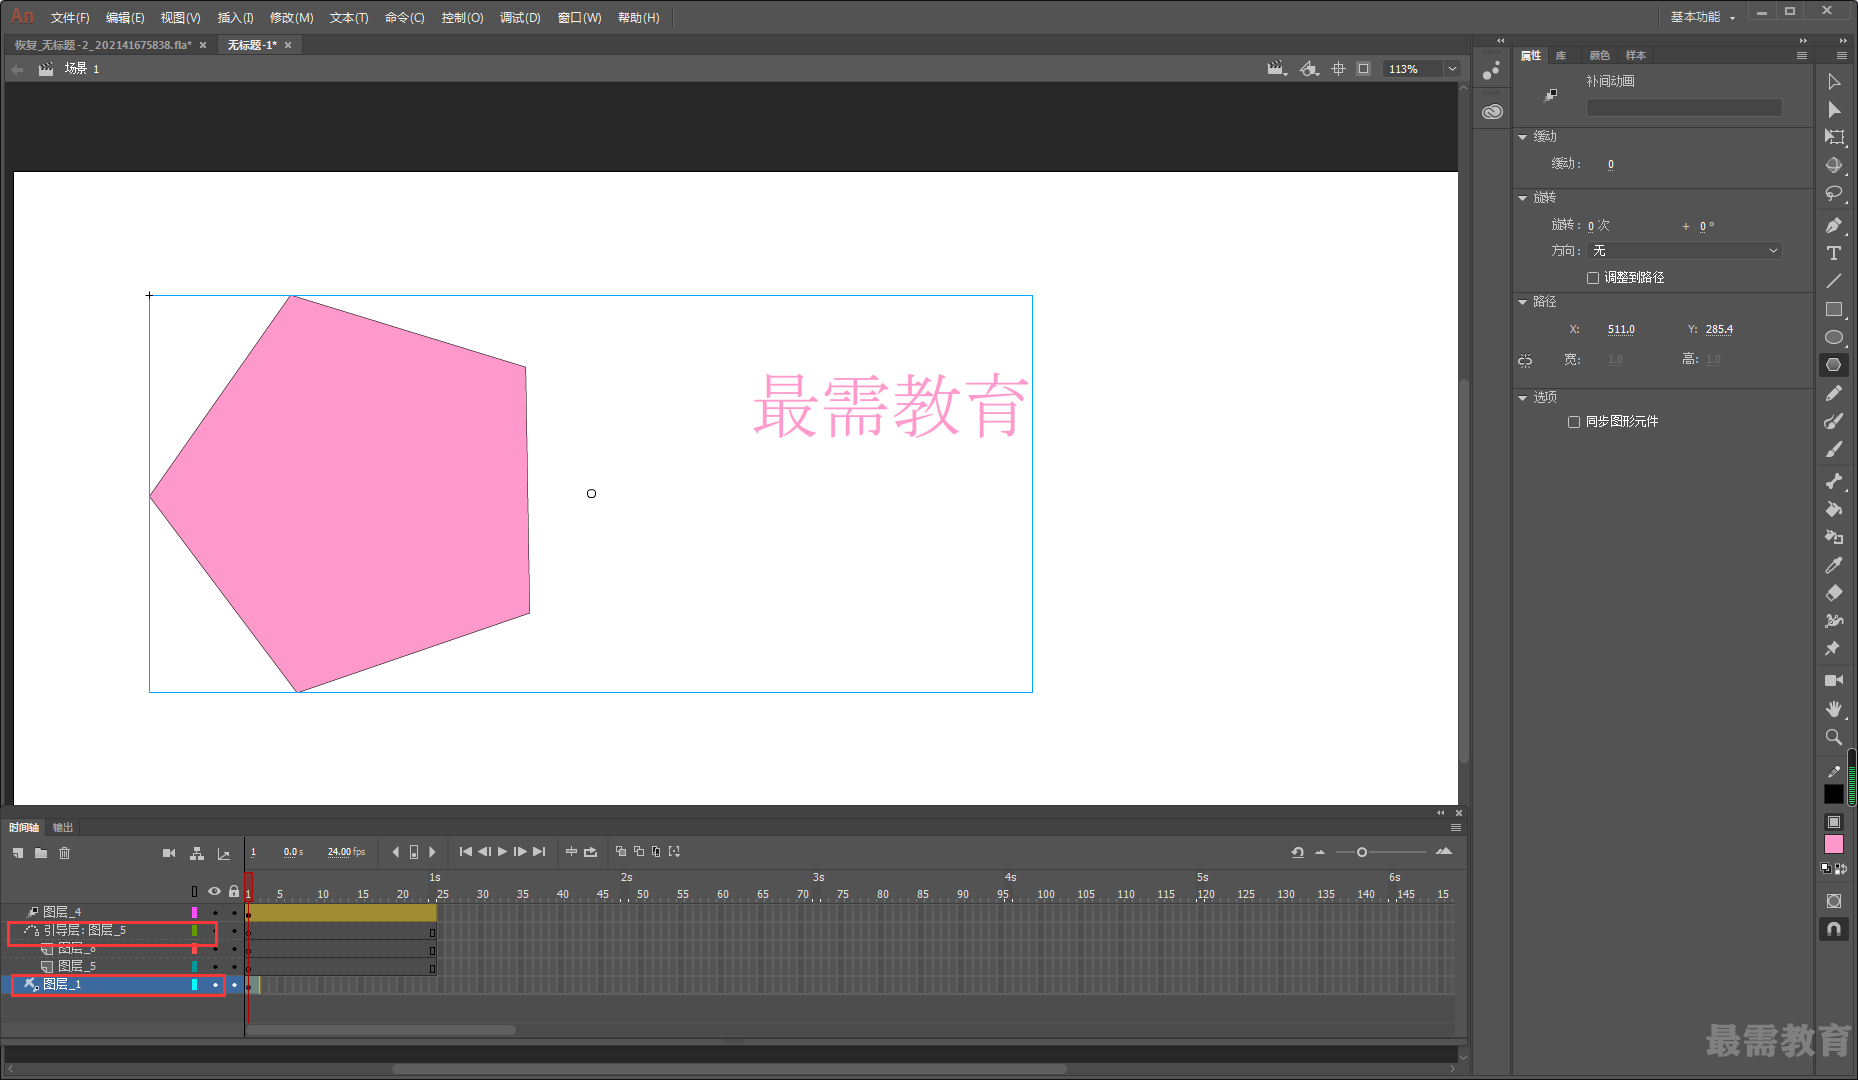Screen dimensions: 1858x1080
Task: Select the Rectangle tool
Action: click(x=1833, y=309)
